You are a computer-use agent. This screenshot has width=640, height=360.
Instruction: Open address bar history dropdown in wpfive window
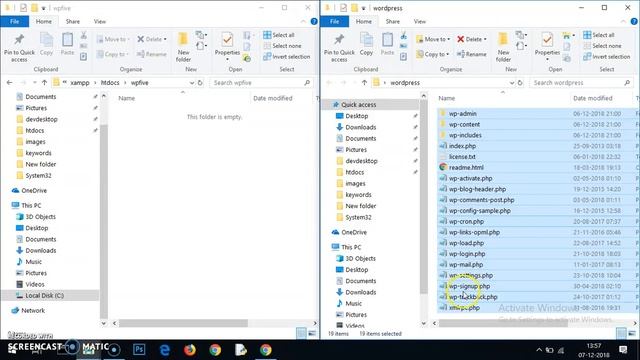[x=192, y=83]
